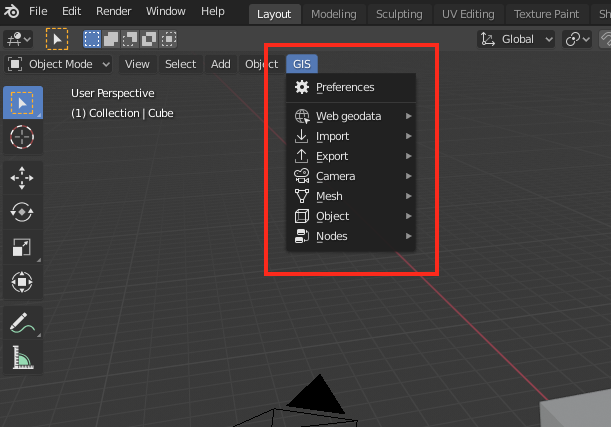The width and height of the screenshot is (611, 427).
Task: Switch to the Sculpting workspace tab
Action: point(399,14)
